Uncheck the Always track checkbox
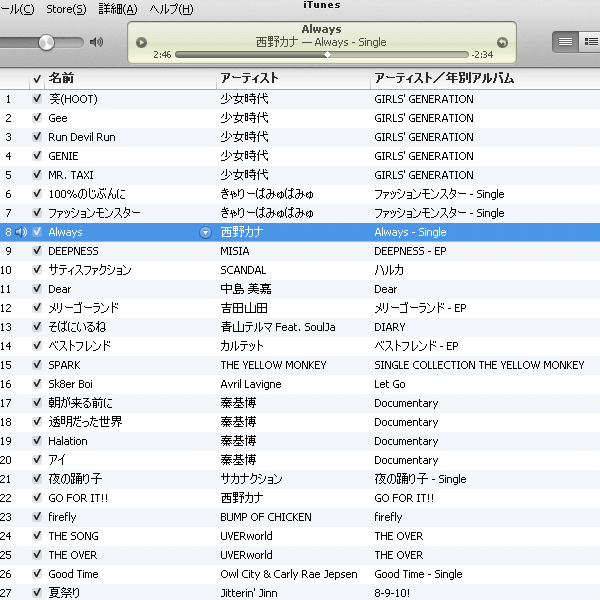600x600 pixels. point(37,232)
